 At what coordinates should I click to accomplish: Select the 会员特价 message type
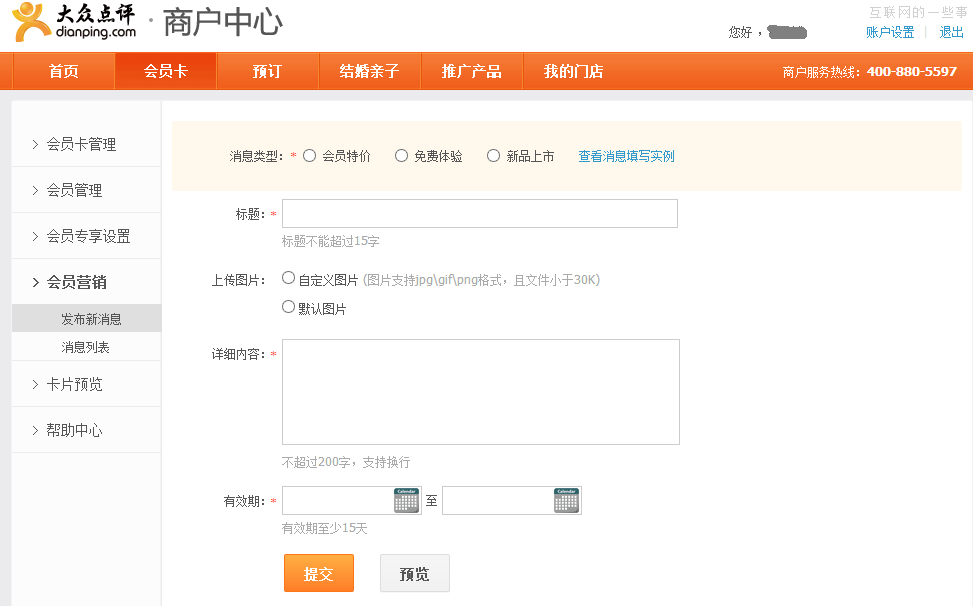coord(310,155)
